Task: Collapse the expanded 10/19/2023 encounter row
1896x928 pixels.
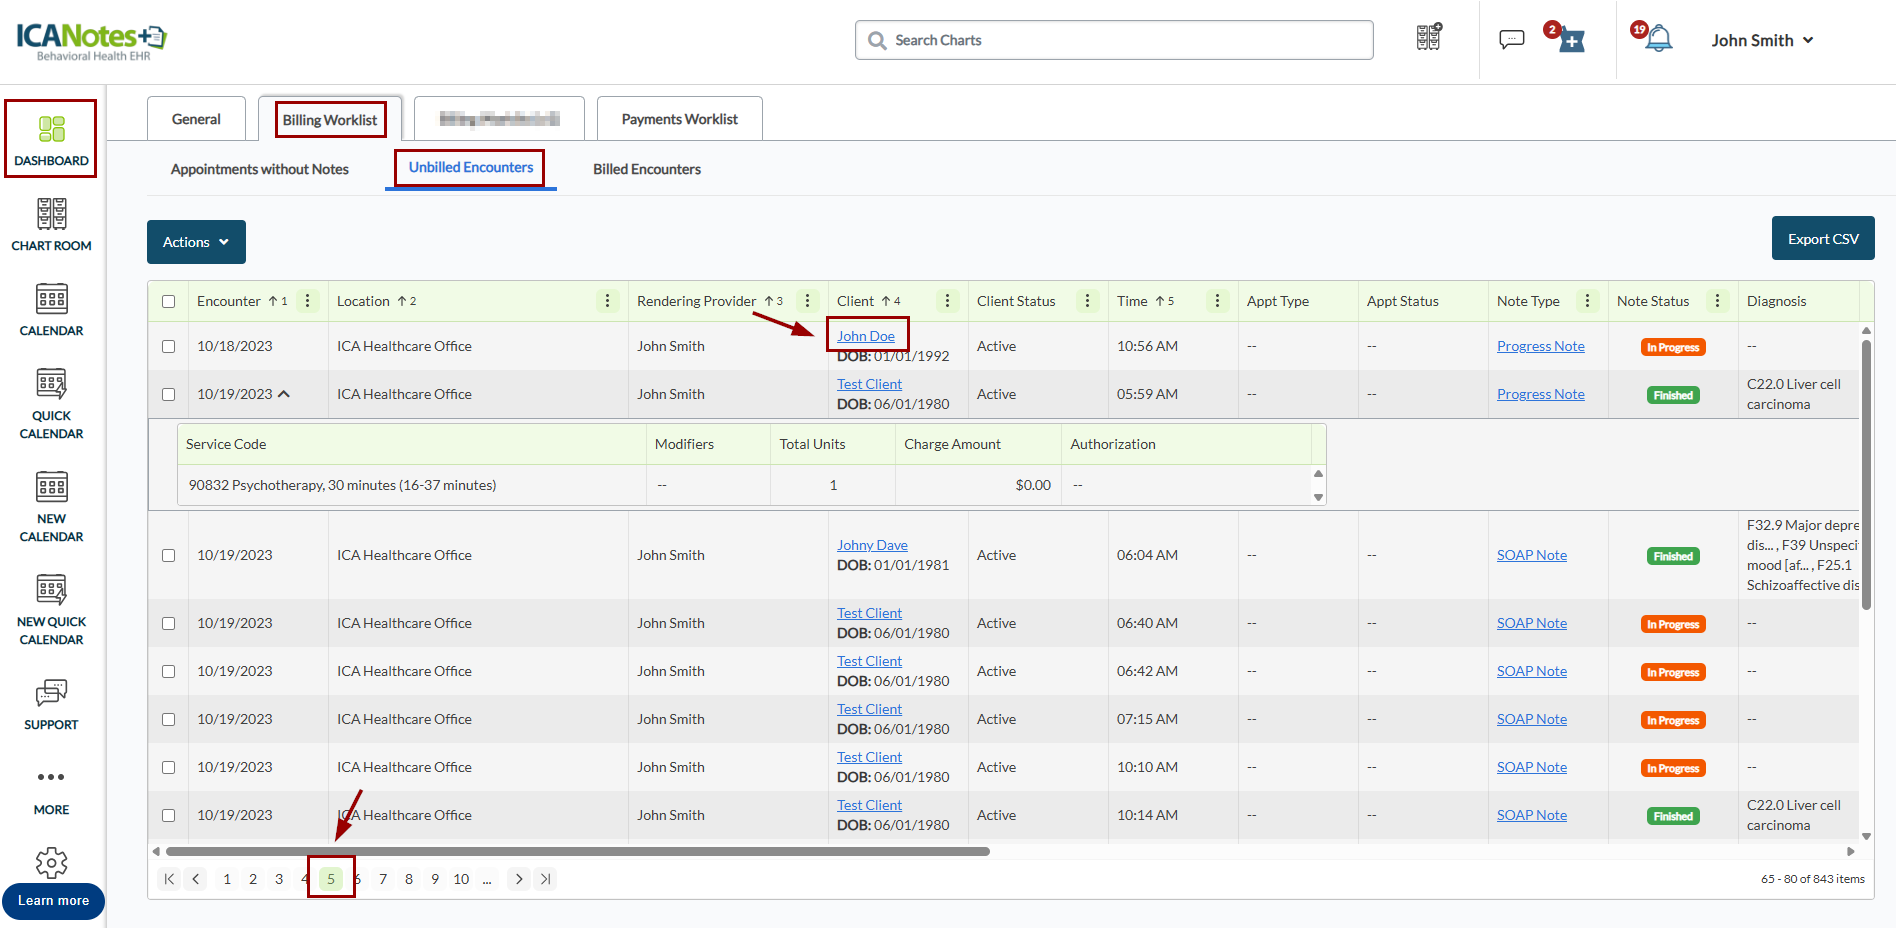Action: coord(284,394)
